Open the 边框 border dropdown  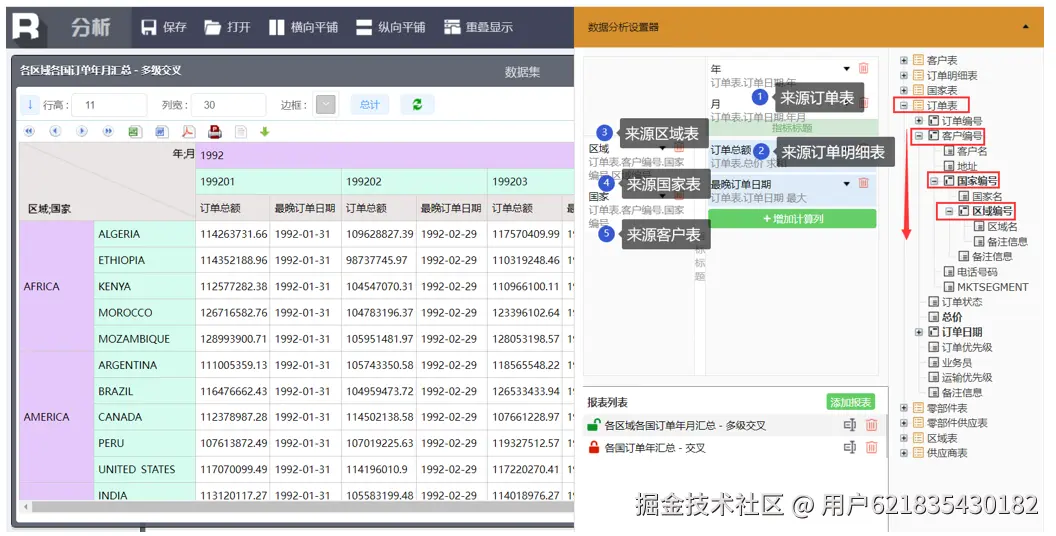[x=325, y=104]
